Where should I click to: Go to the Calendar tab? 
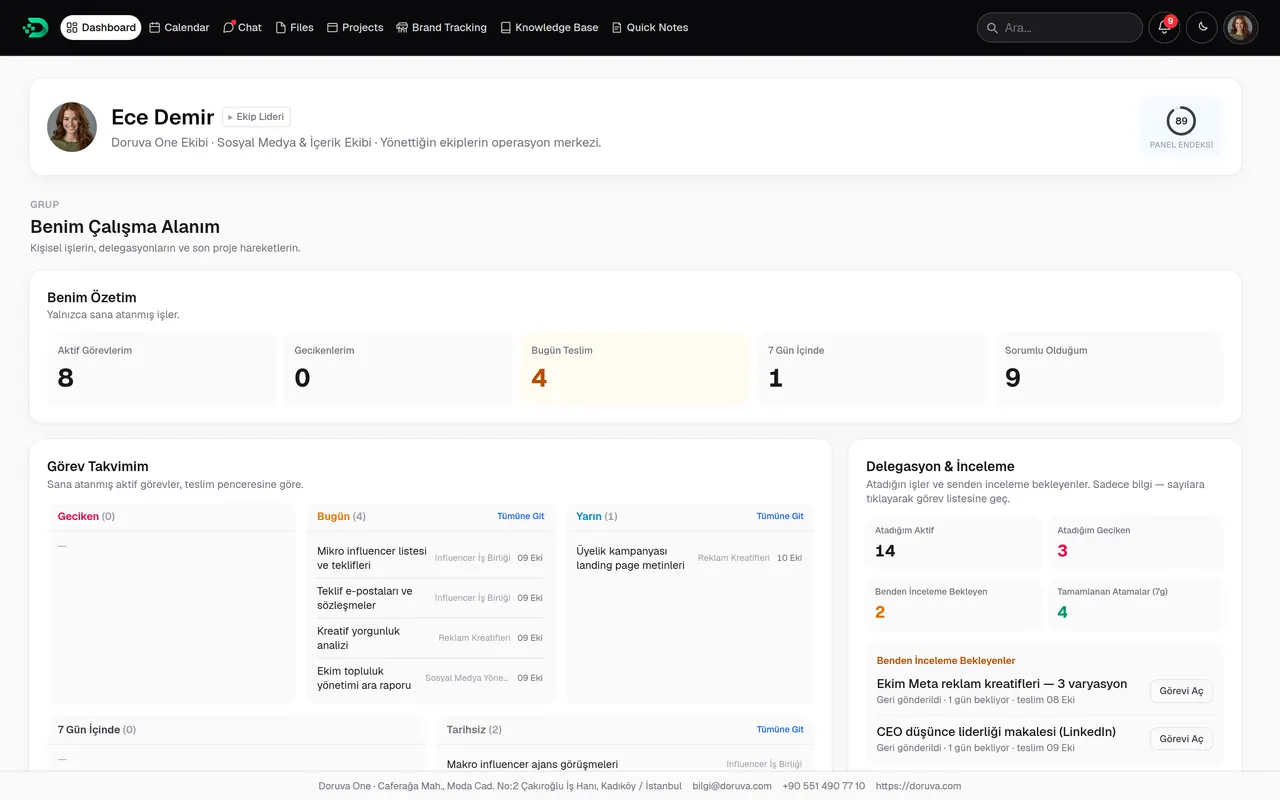point(179,27)
